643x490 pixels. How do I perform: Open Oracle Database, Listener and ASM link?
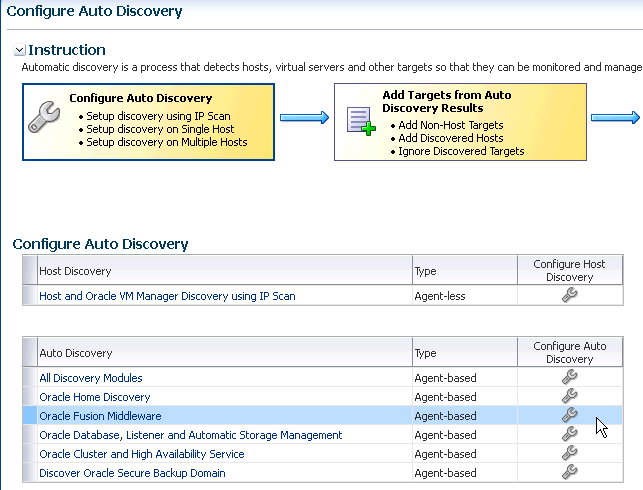pyautogui.click(x=191, y=435)
